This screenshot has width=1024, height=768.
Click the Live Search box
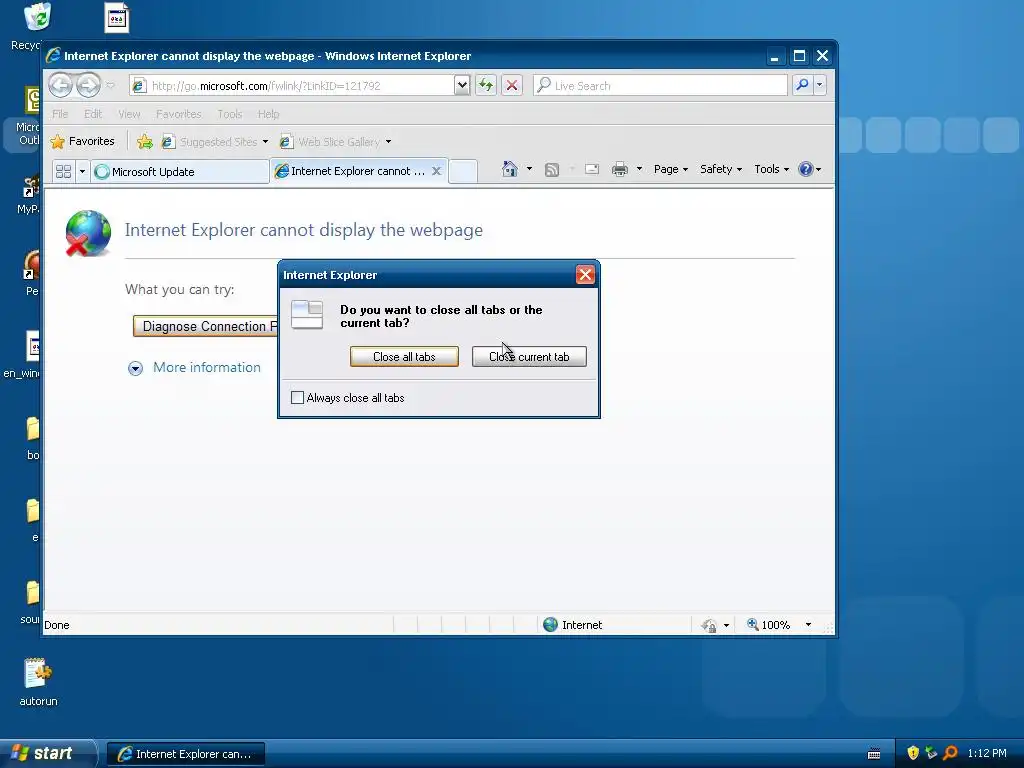point(660,86)
